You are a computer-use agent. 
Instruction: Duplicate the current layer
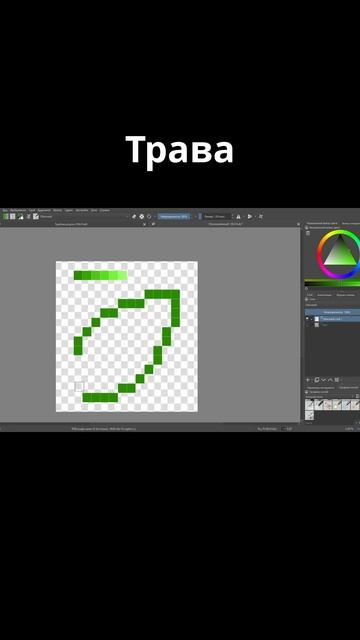click(317, 380)
